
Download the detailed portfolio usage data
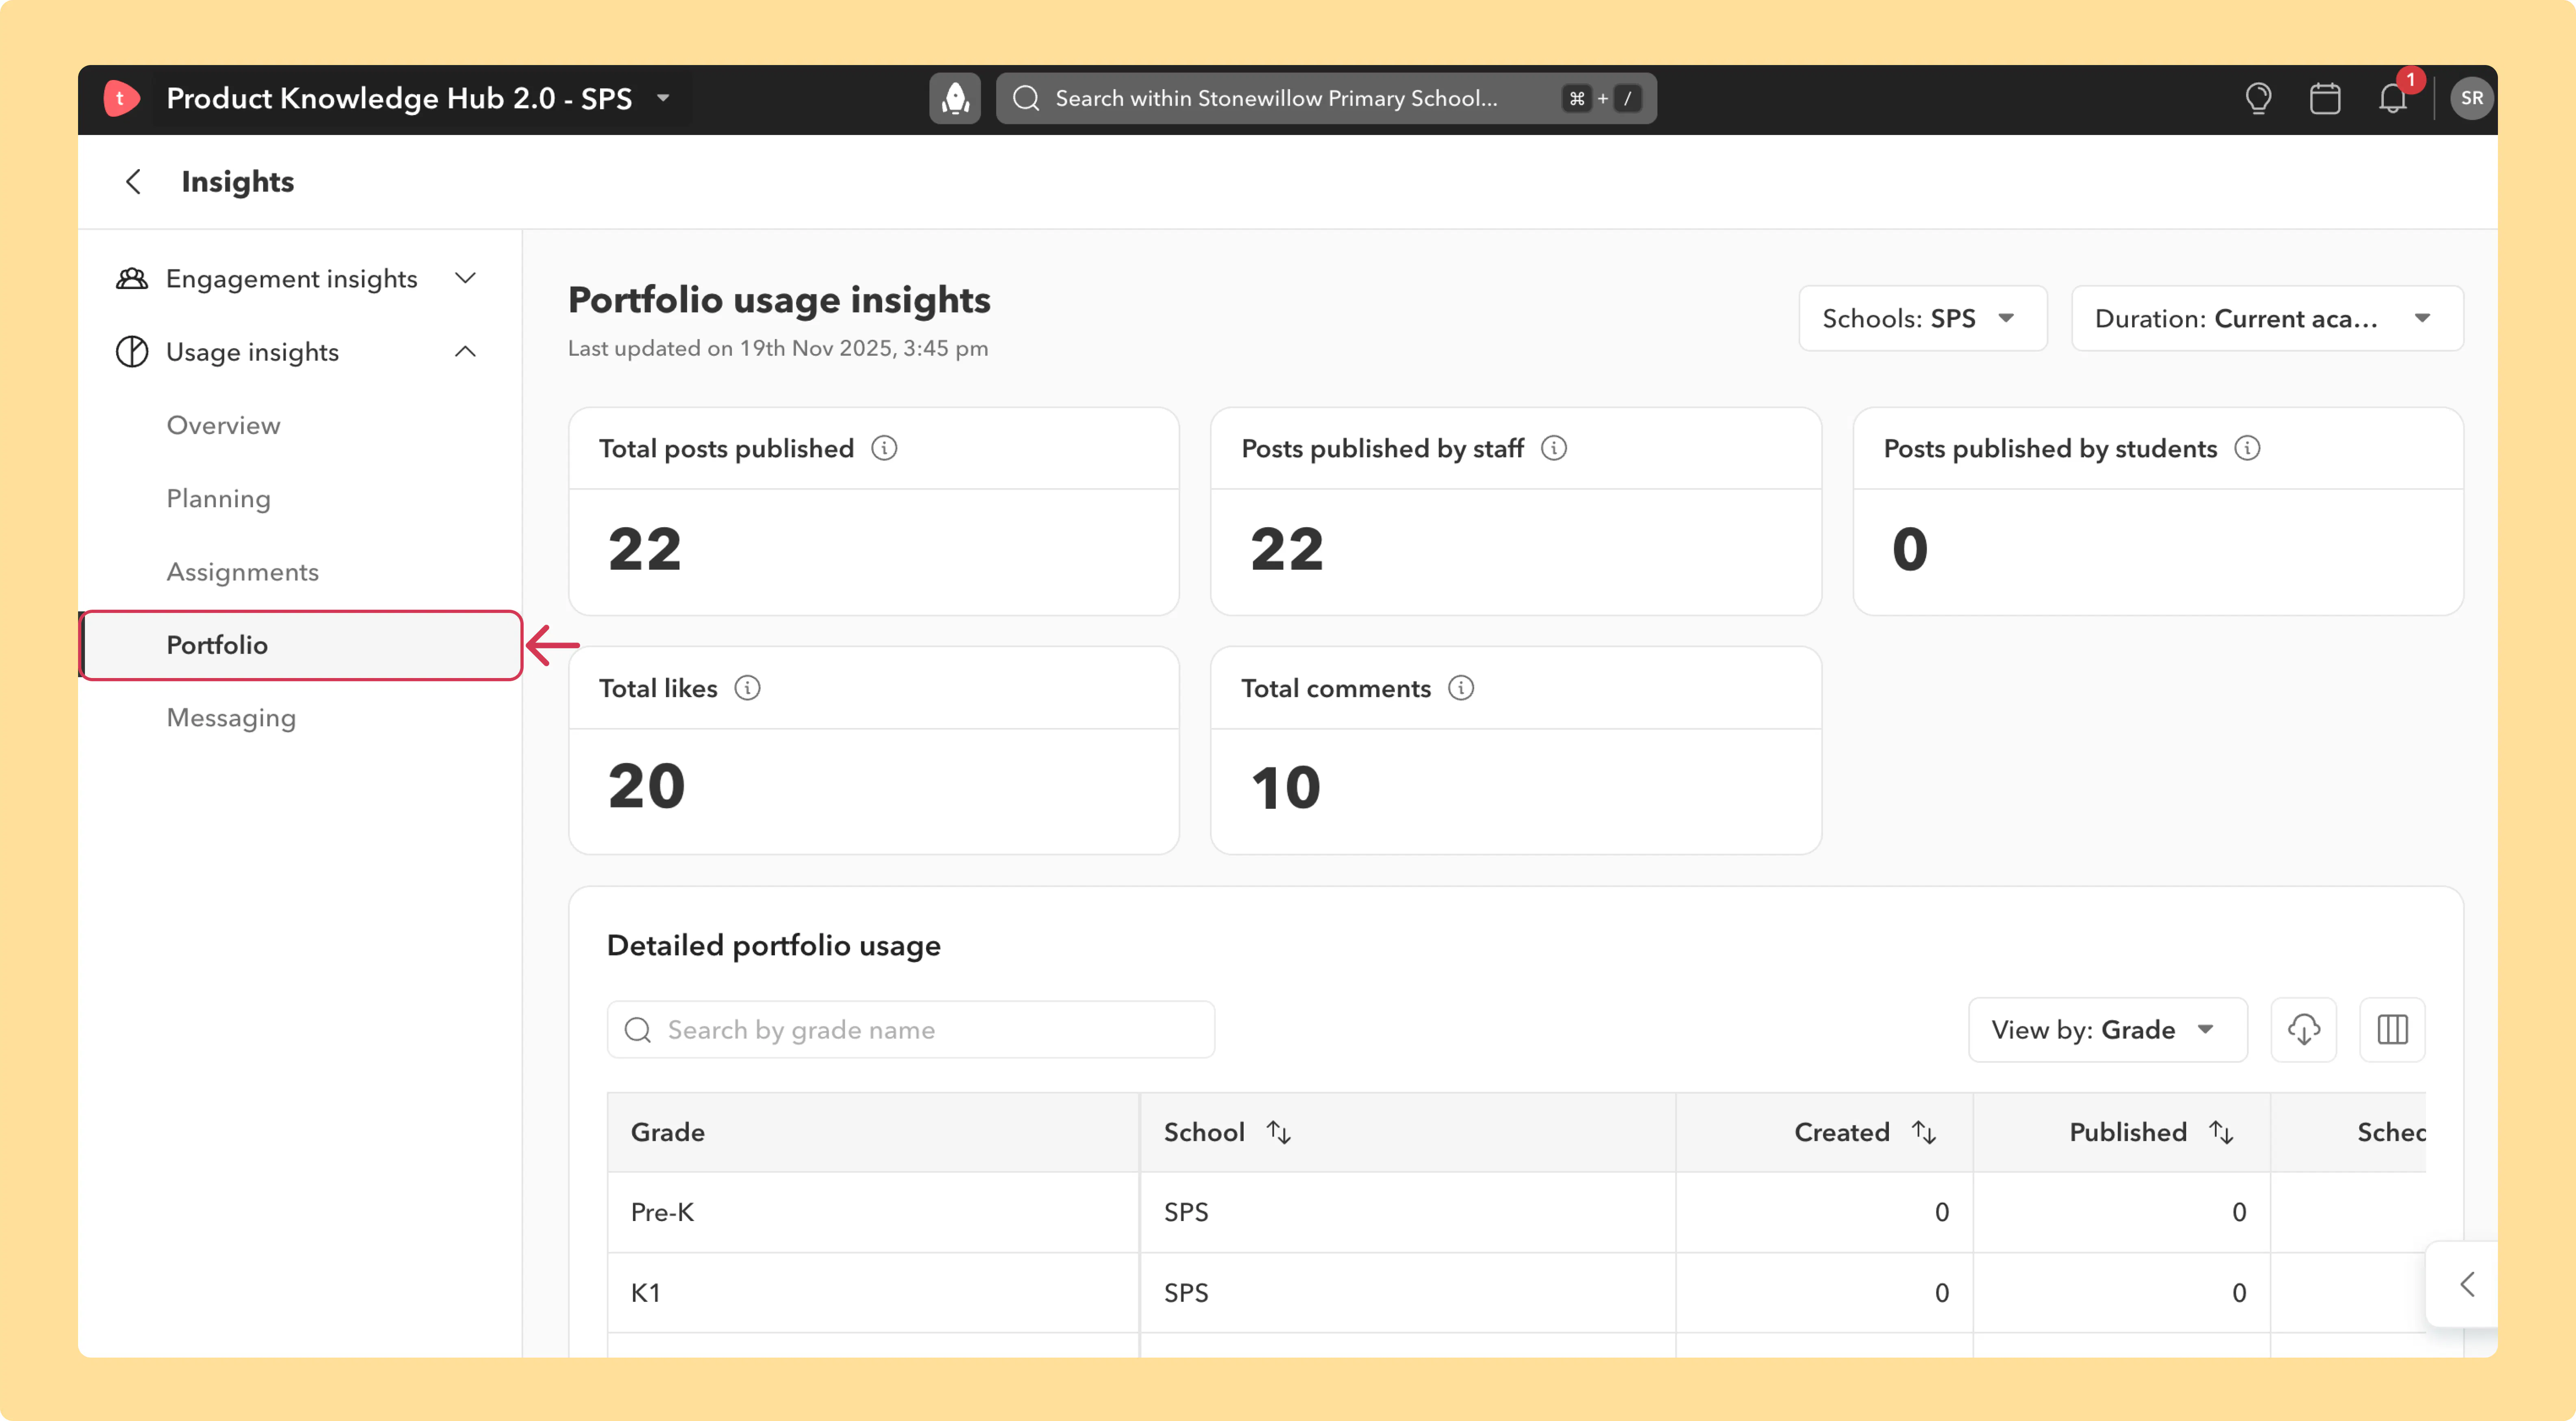[x=2304, y=1030]
